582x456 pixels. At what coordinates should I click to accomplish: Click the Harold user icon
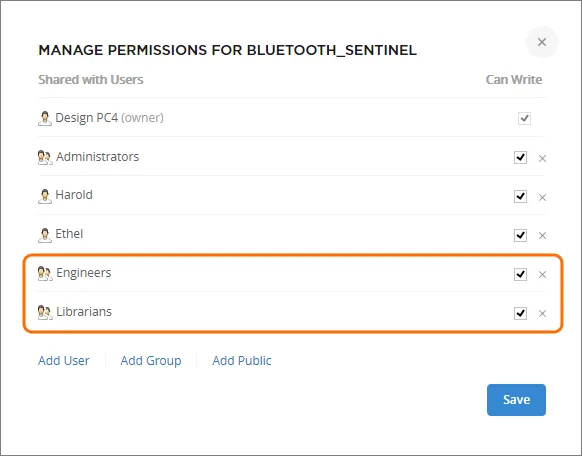click(45, 196)
